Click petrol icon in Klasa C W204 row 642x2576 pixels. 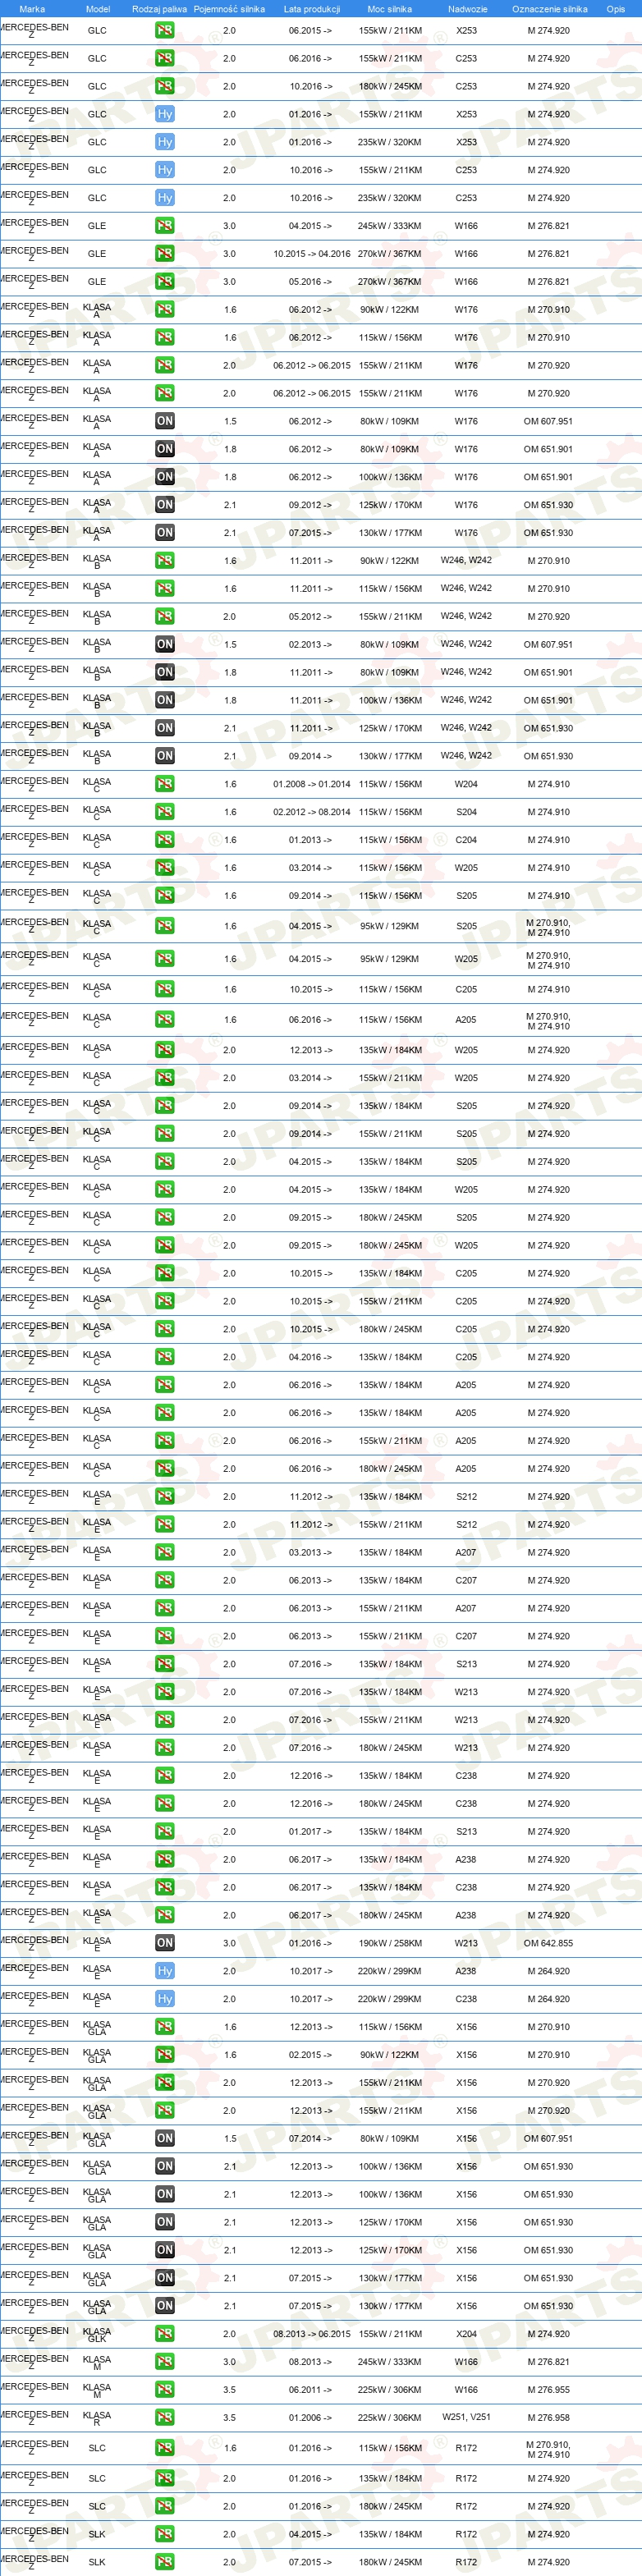click(165, 784)
